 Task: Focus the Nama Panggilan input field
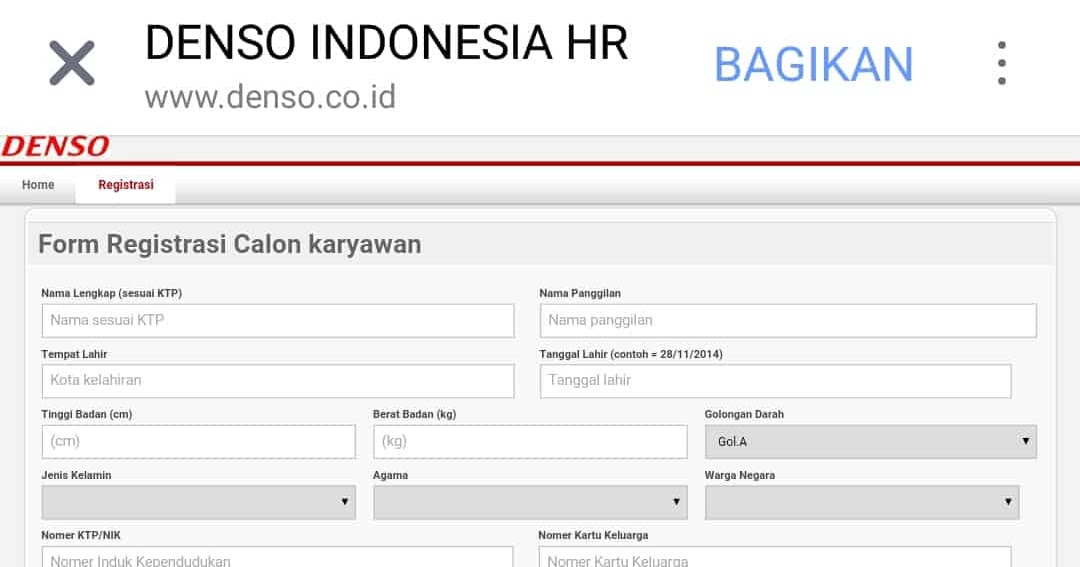pyautogui.click(x=788, y=320)
